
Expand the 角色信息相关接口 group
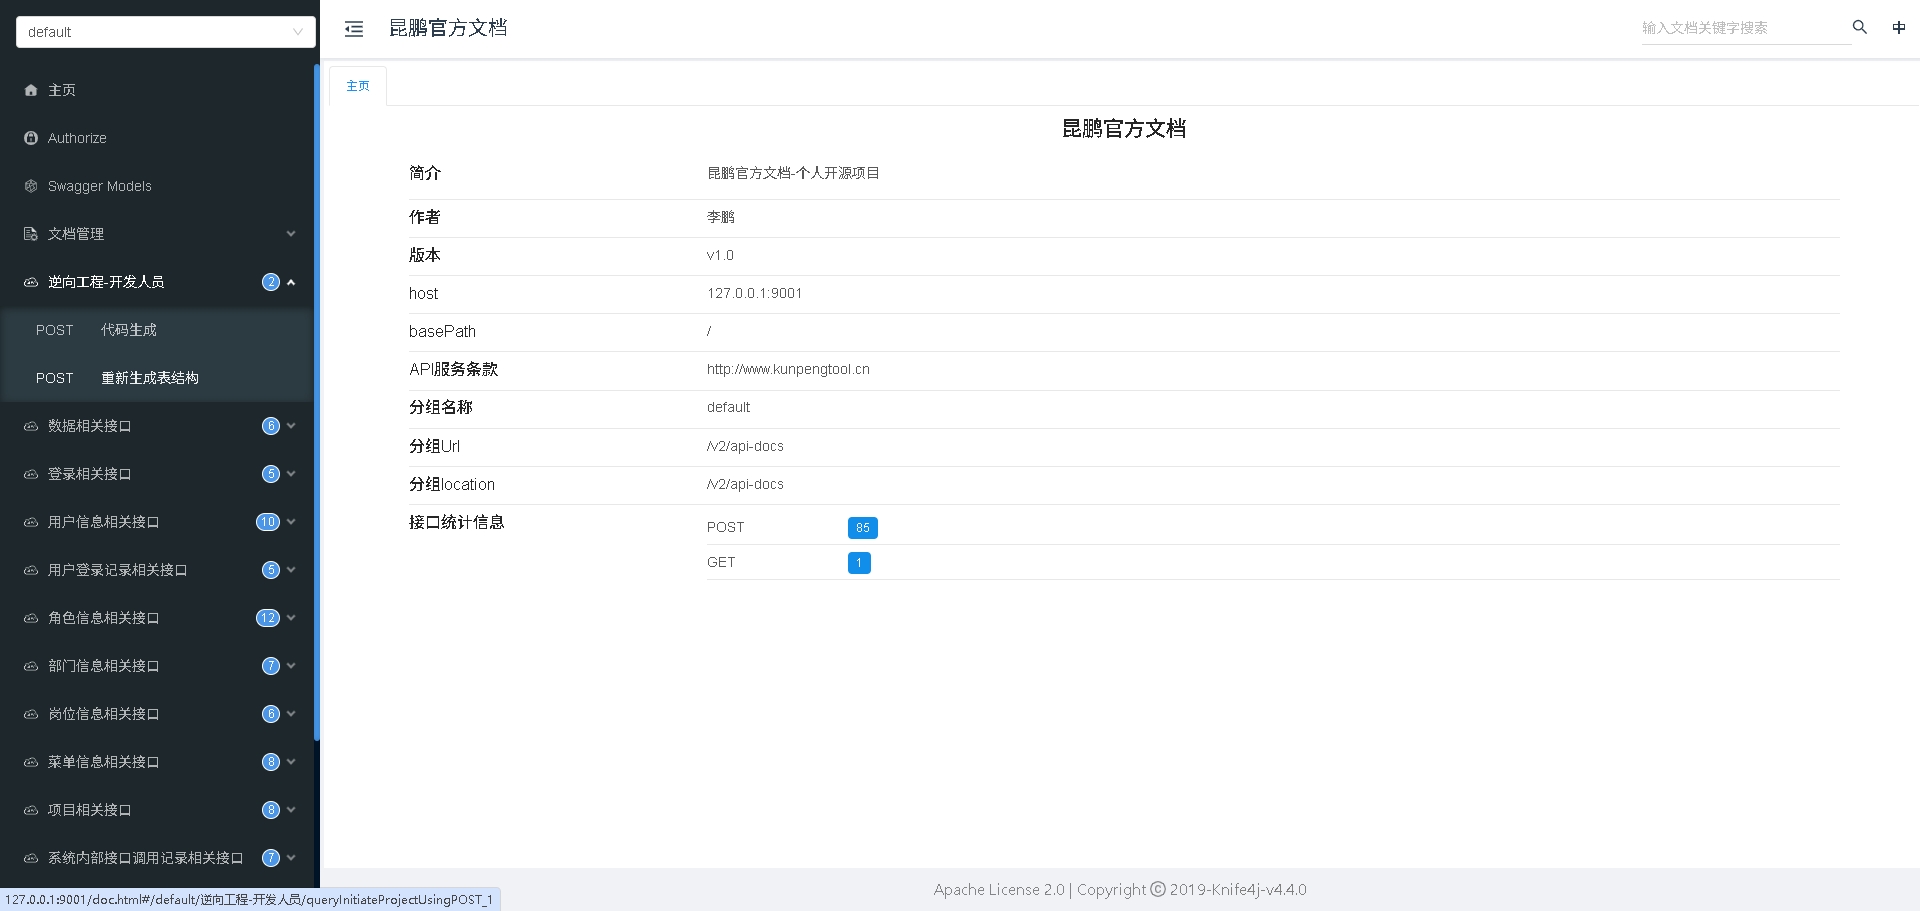[291, 618]
